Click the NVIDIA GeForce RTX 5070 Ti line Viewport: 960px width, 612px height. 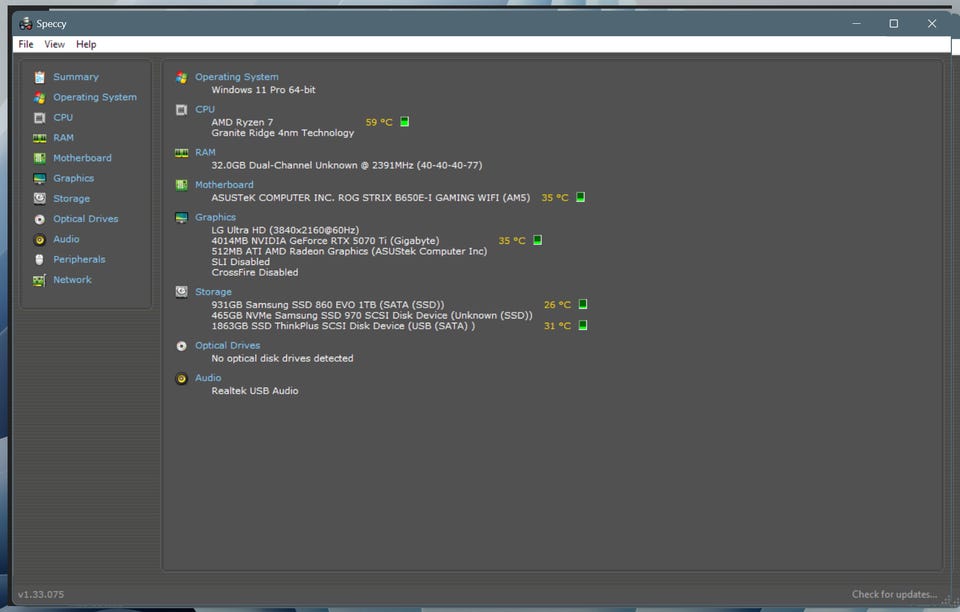tap(325, 241)
